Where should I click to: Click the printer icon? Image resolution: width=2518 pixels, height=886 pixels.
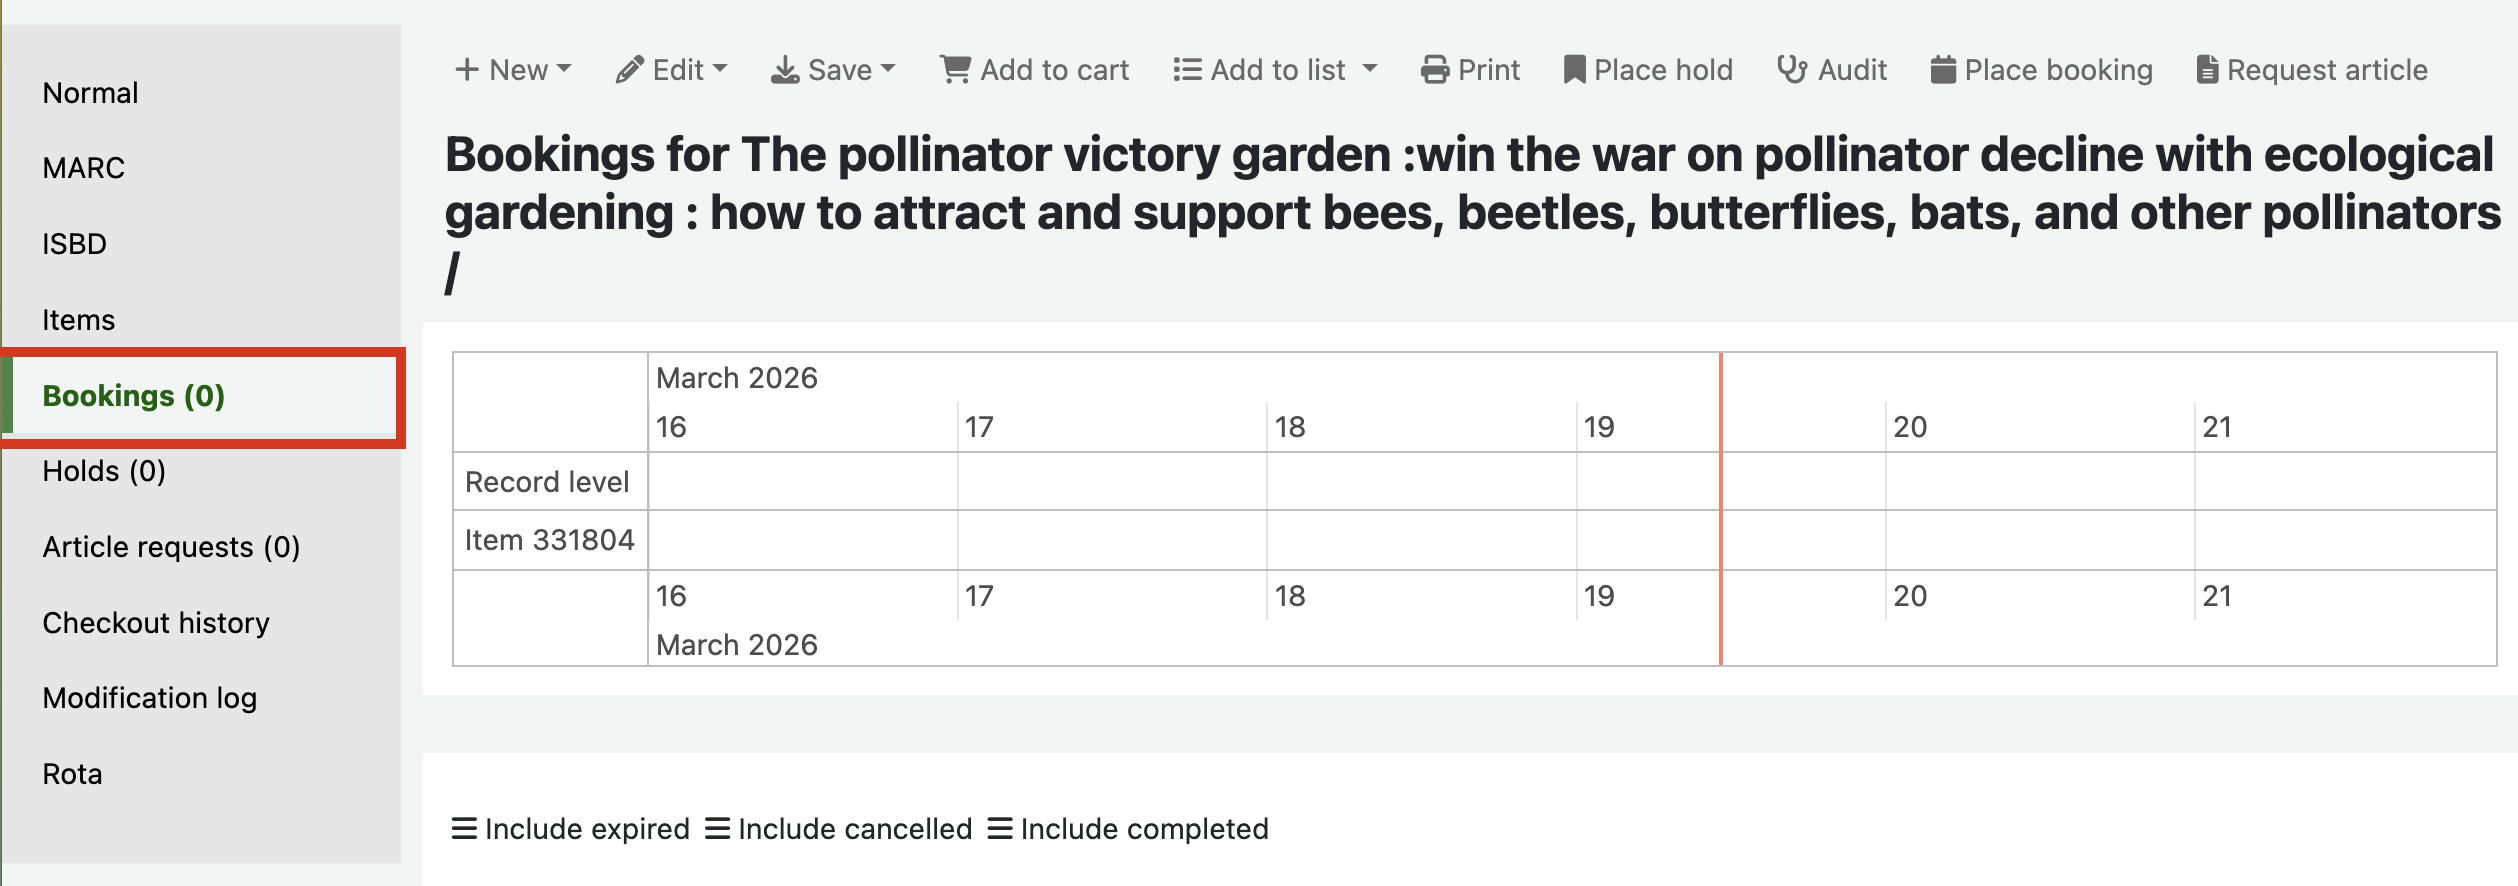click(x=1435, y=70)
